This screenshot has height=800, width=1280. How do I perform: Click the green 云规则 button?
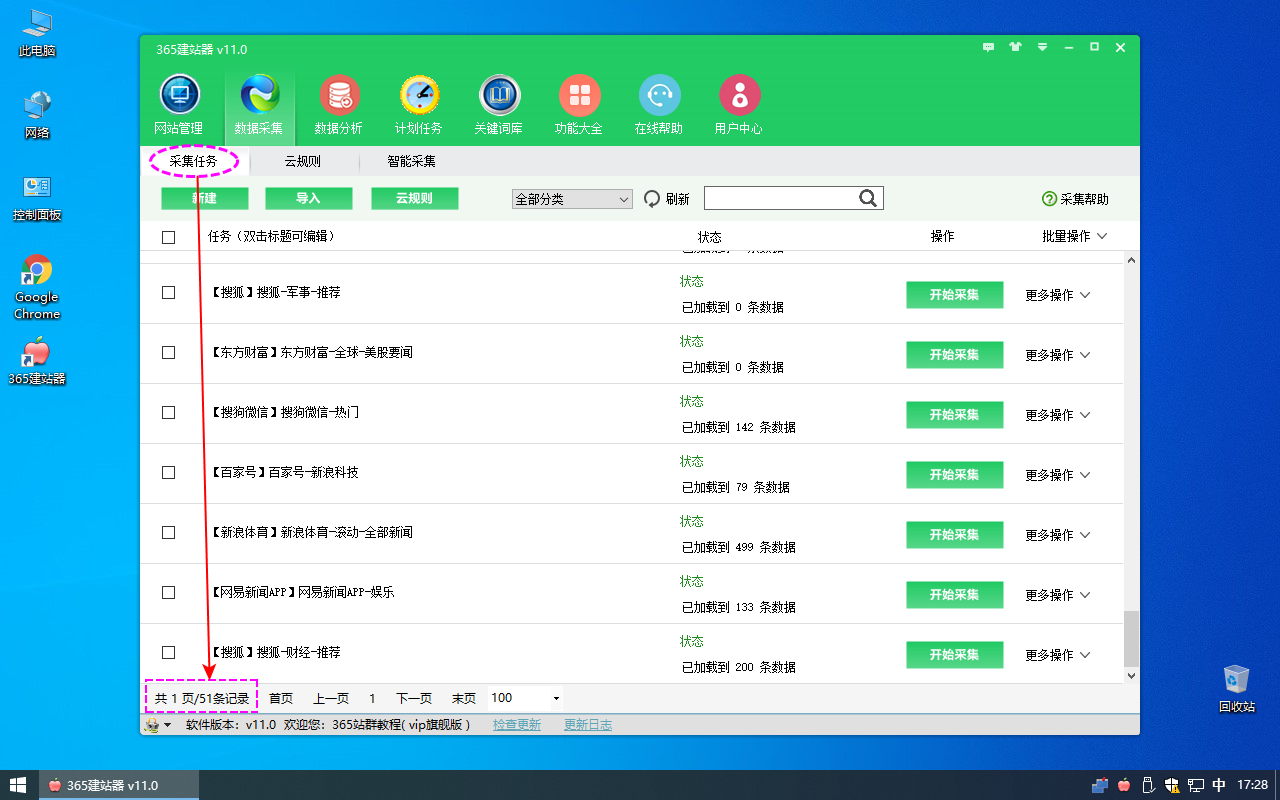tap(414, 198)
